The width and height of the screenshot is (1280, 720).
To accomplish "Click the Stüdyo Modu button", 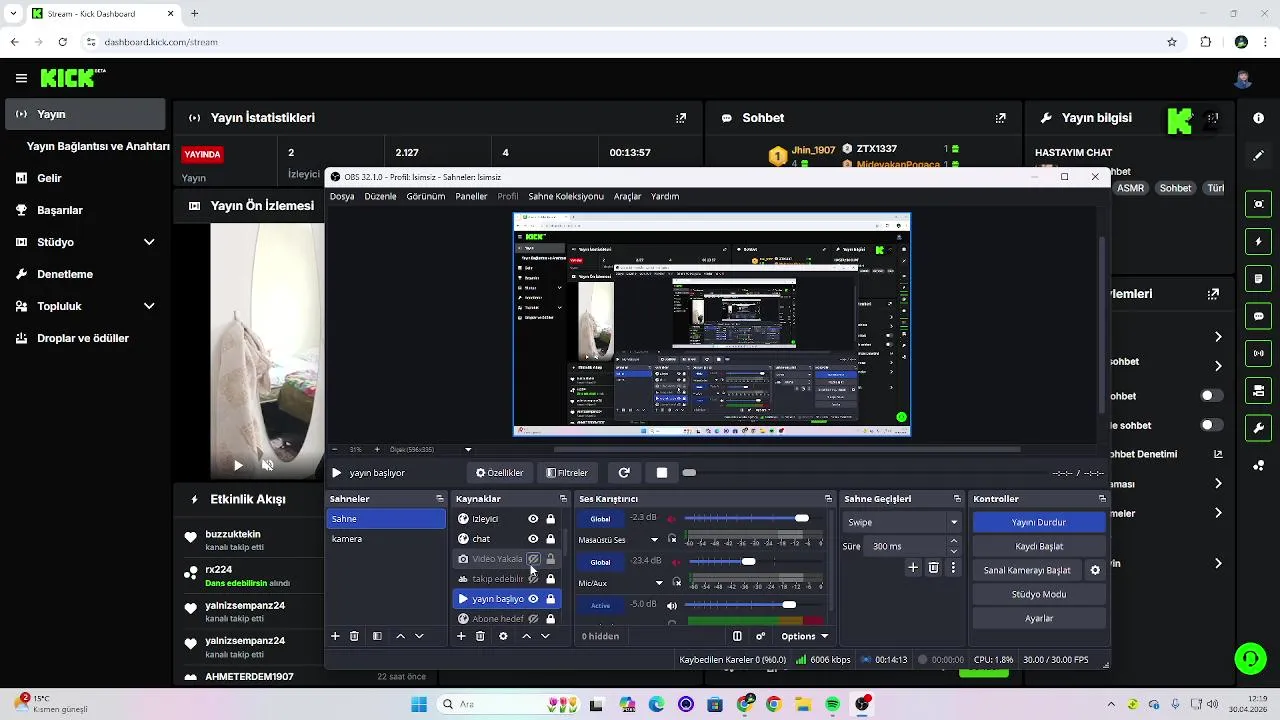I will (x=1038, y=594).
